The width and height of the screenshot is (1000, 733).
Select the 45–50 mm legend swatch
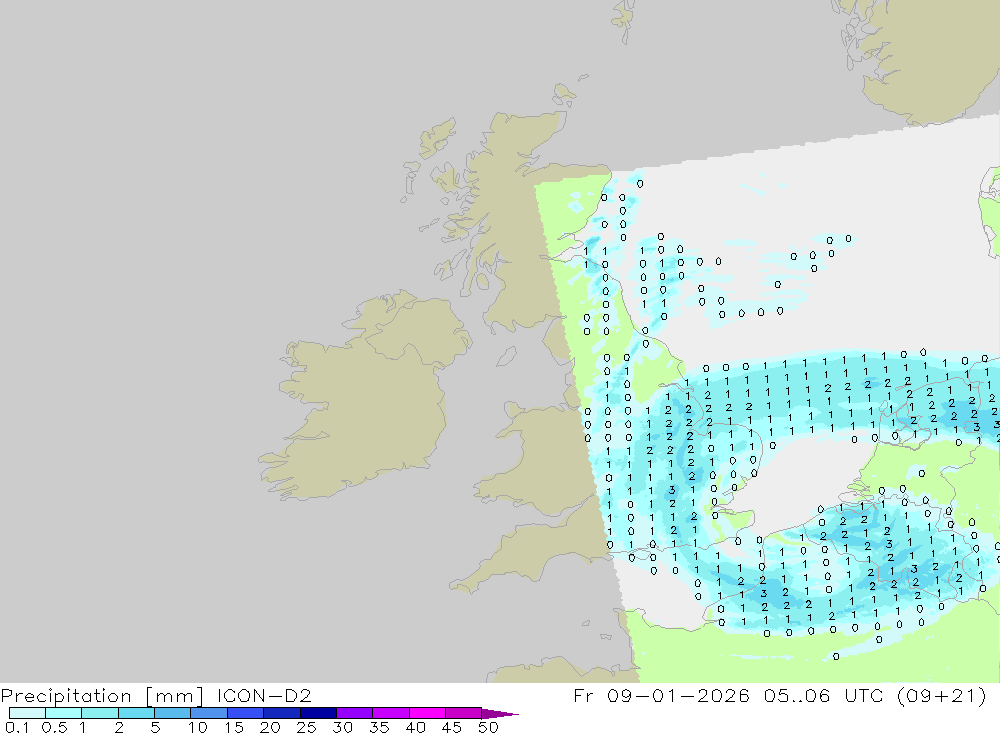pyautogui.click(x=464, y=713)
